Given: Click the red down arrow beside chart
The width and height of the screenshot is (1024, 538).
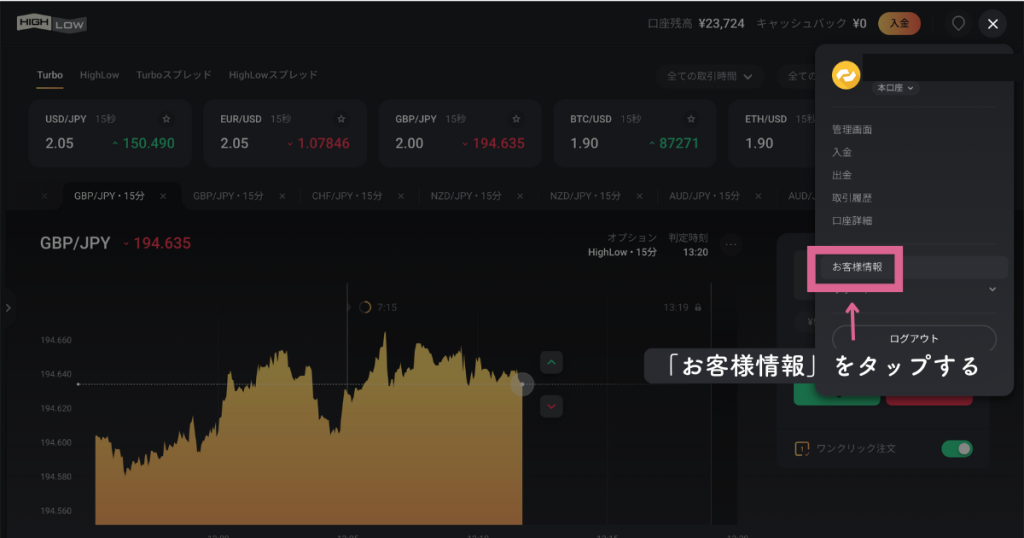Looking at the screenshot, I should pos(553,406).
